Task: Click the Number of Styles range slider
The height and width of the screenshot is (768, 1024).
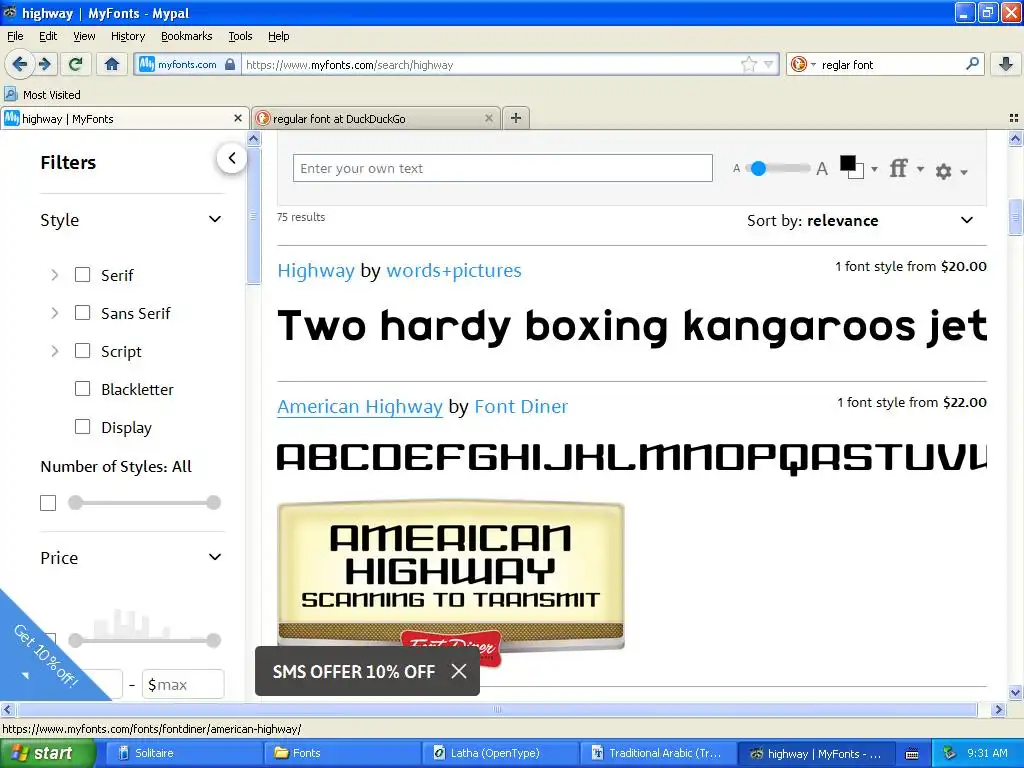Action: [144, 502]
